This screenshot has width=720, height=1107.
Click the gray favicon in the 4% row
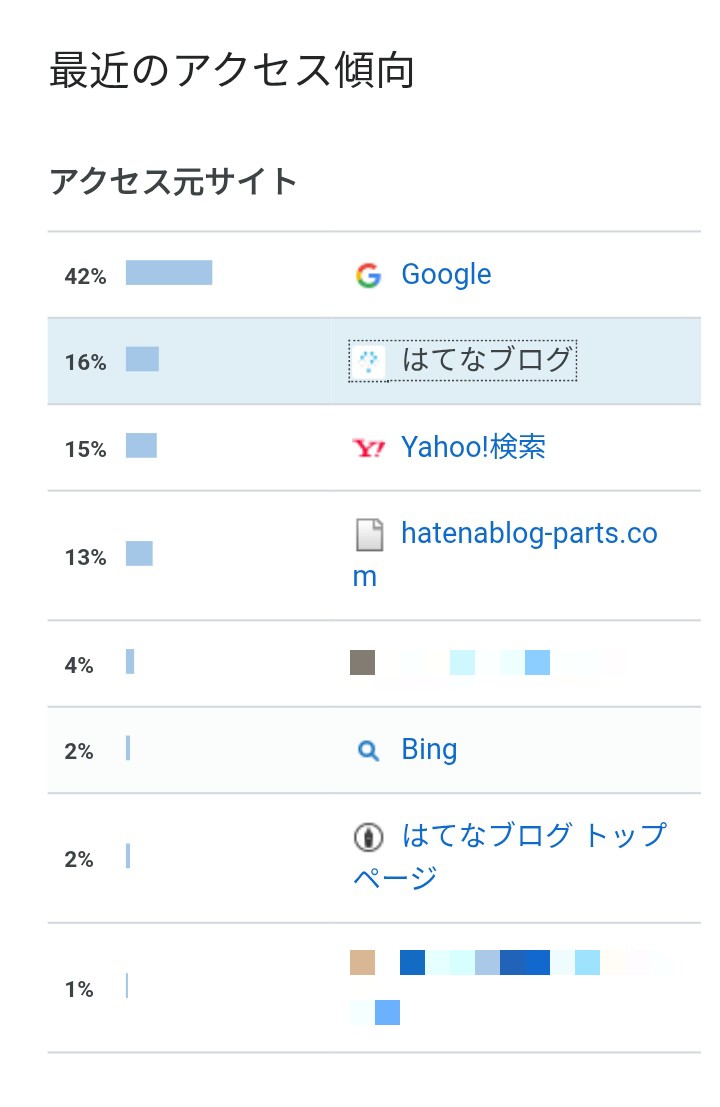(x=363, y=663)
